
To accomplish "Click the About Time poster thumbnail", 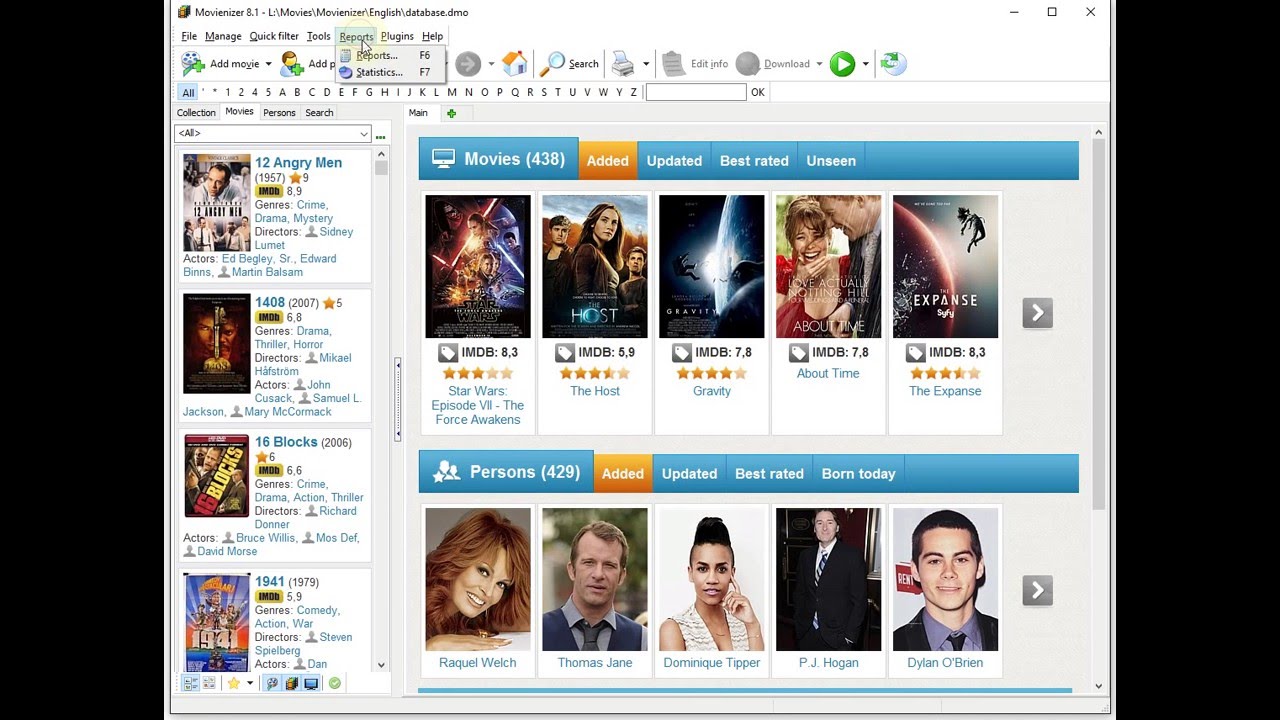I will [x=828, y=267].
